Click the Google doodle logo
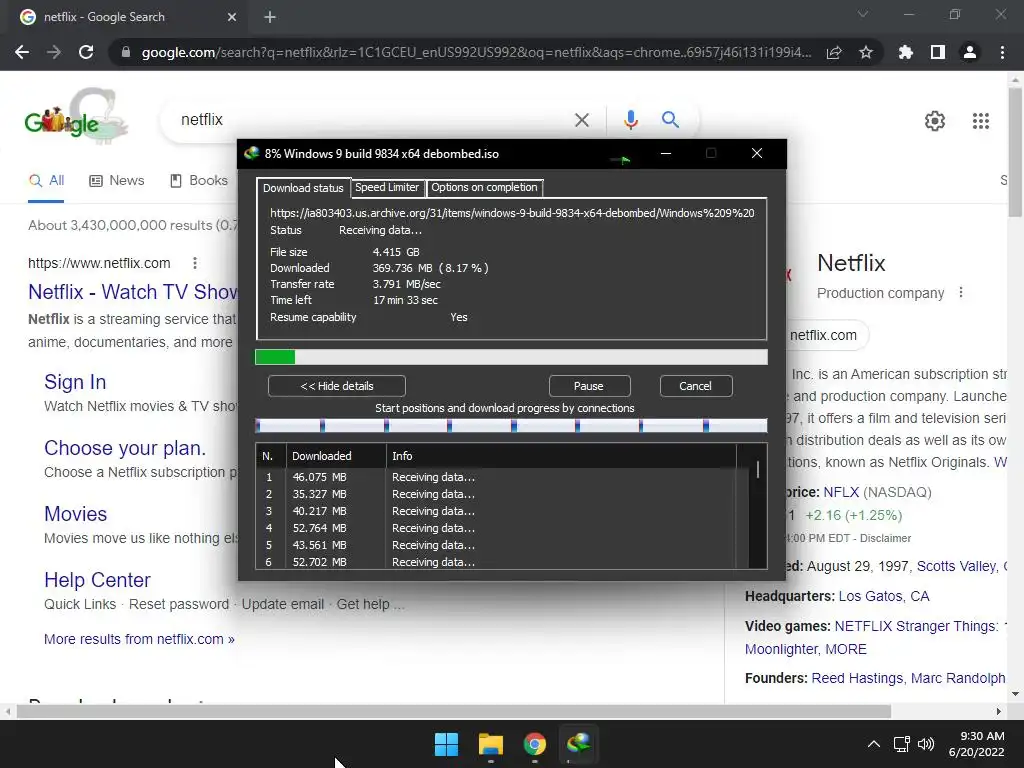The image size is (1024, 768). tap(76, 116)
